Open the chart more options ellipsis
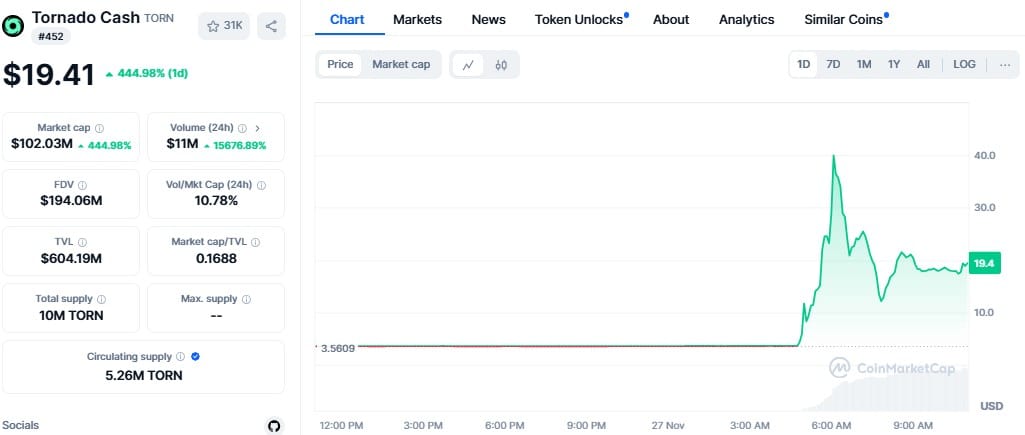 tap(1005, 64)
